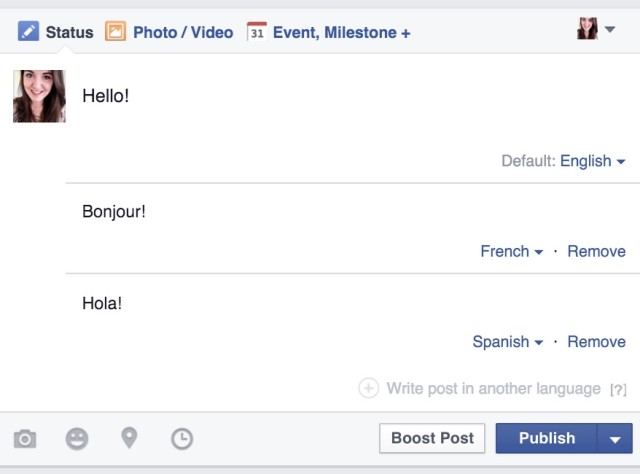Open the emoji feeling picker icon
The width and height of the screenshot is (640, 474).
77,438
